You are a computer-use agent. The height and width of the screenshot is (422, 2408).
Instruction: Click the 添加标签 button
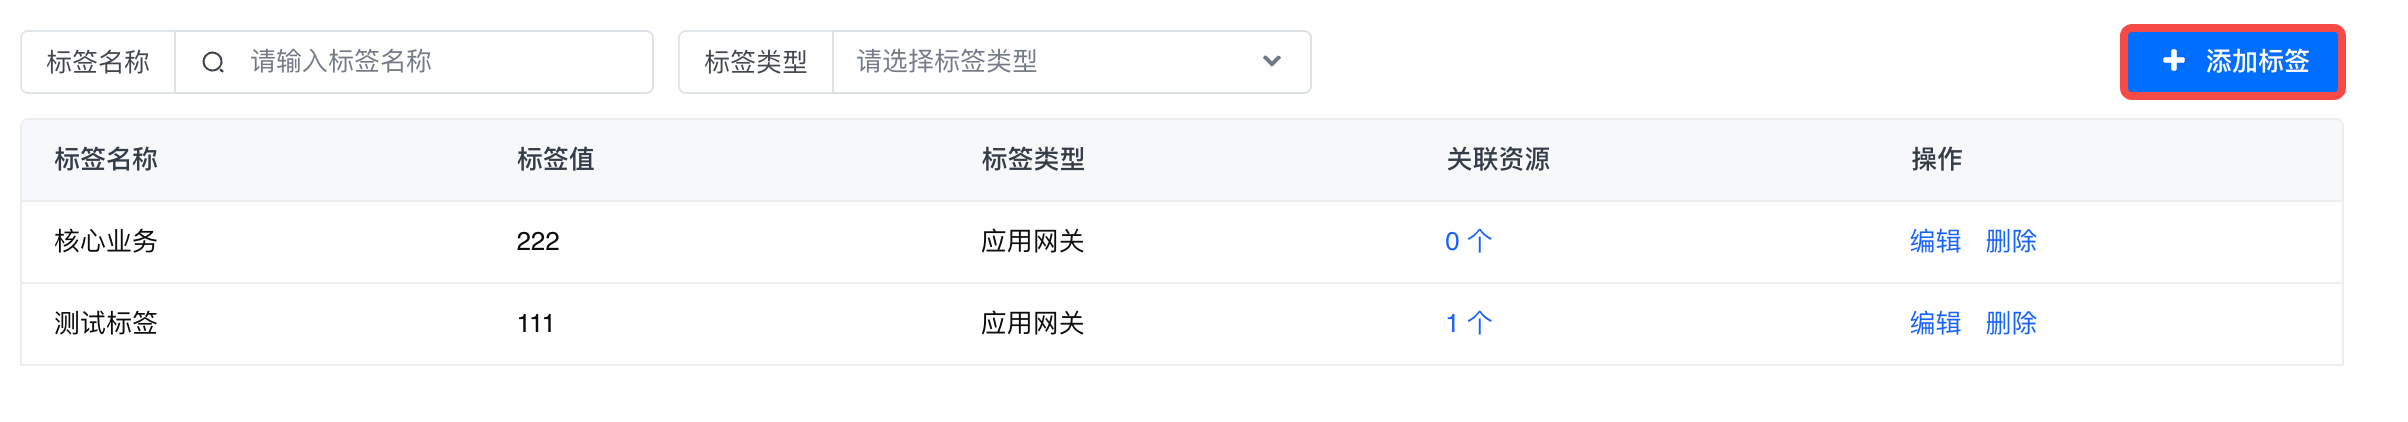pos(2233,62)
